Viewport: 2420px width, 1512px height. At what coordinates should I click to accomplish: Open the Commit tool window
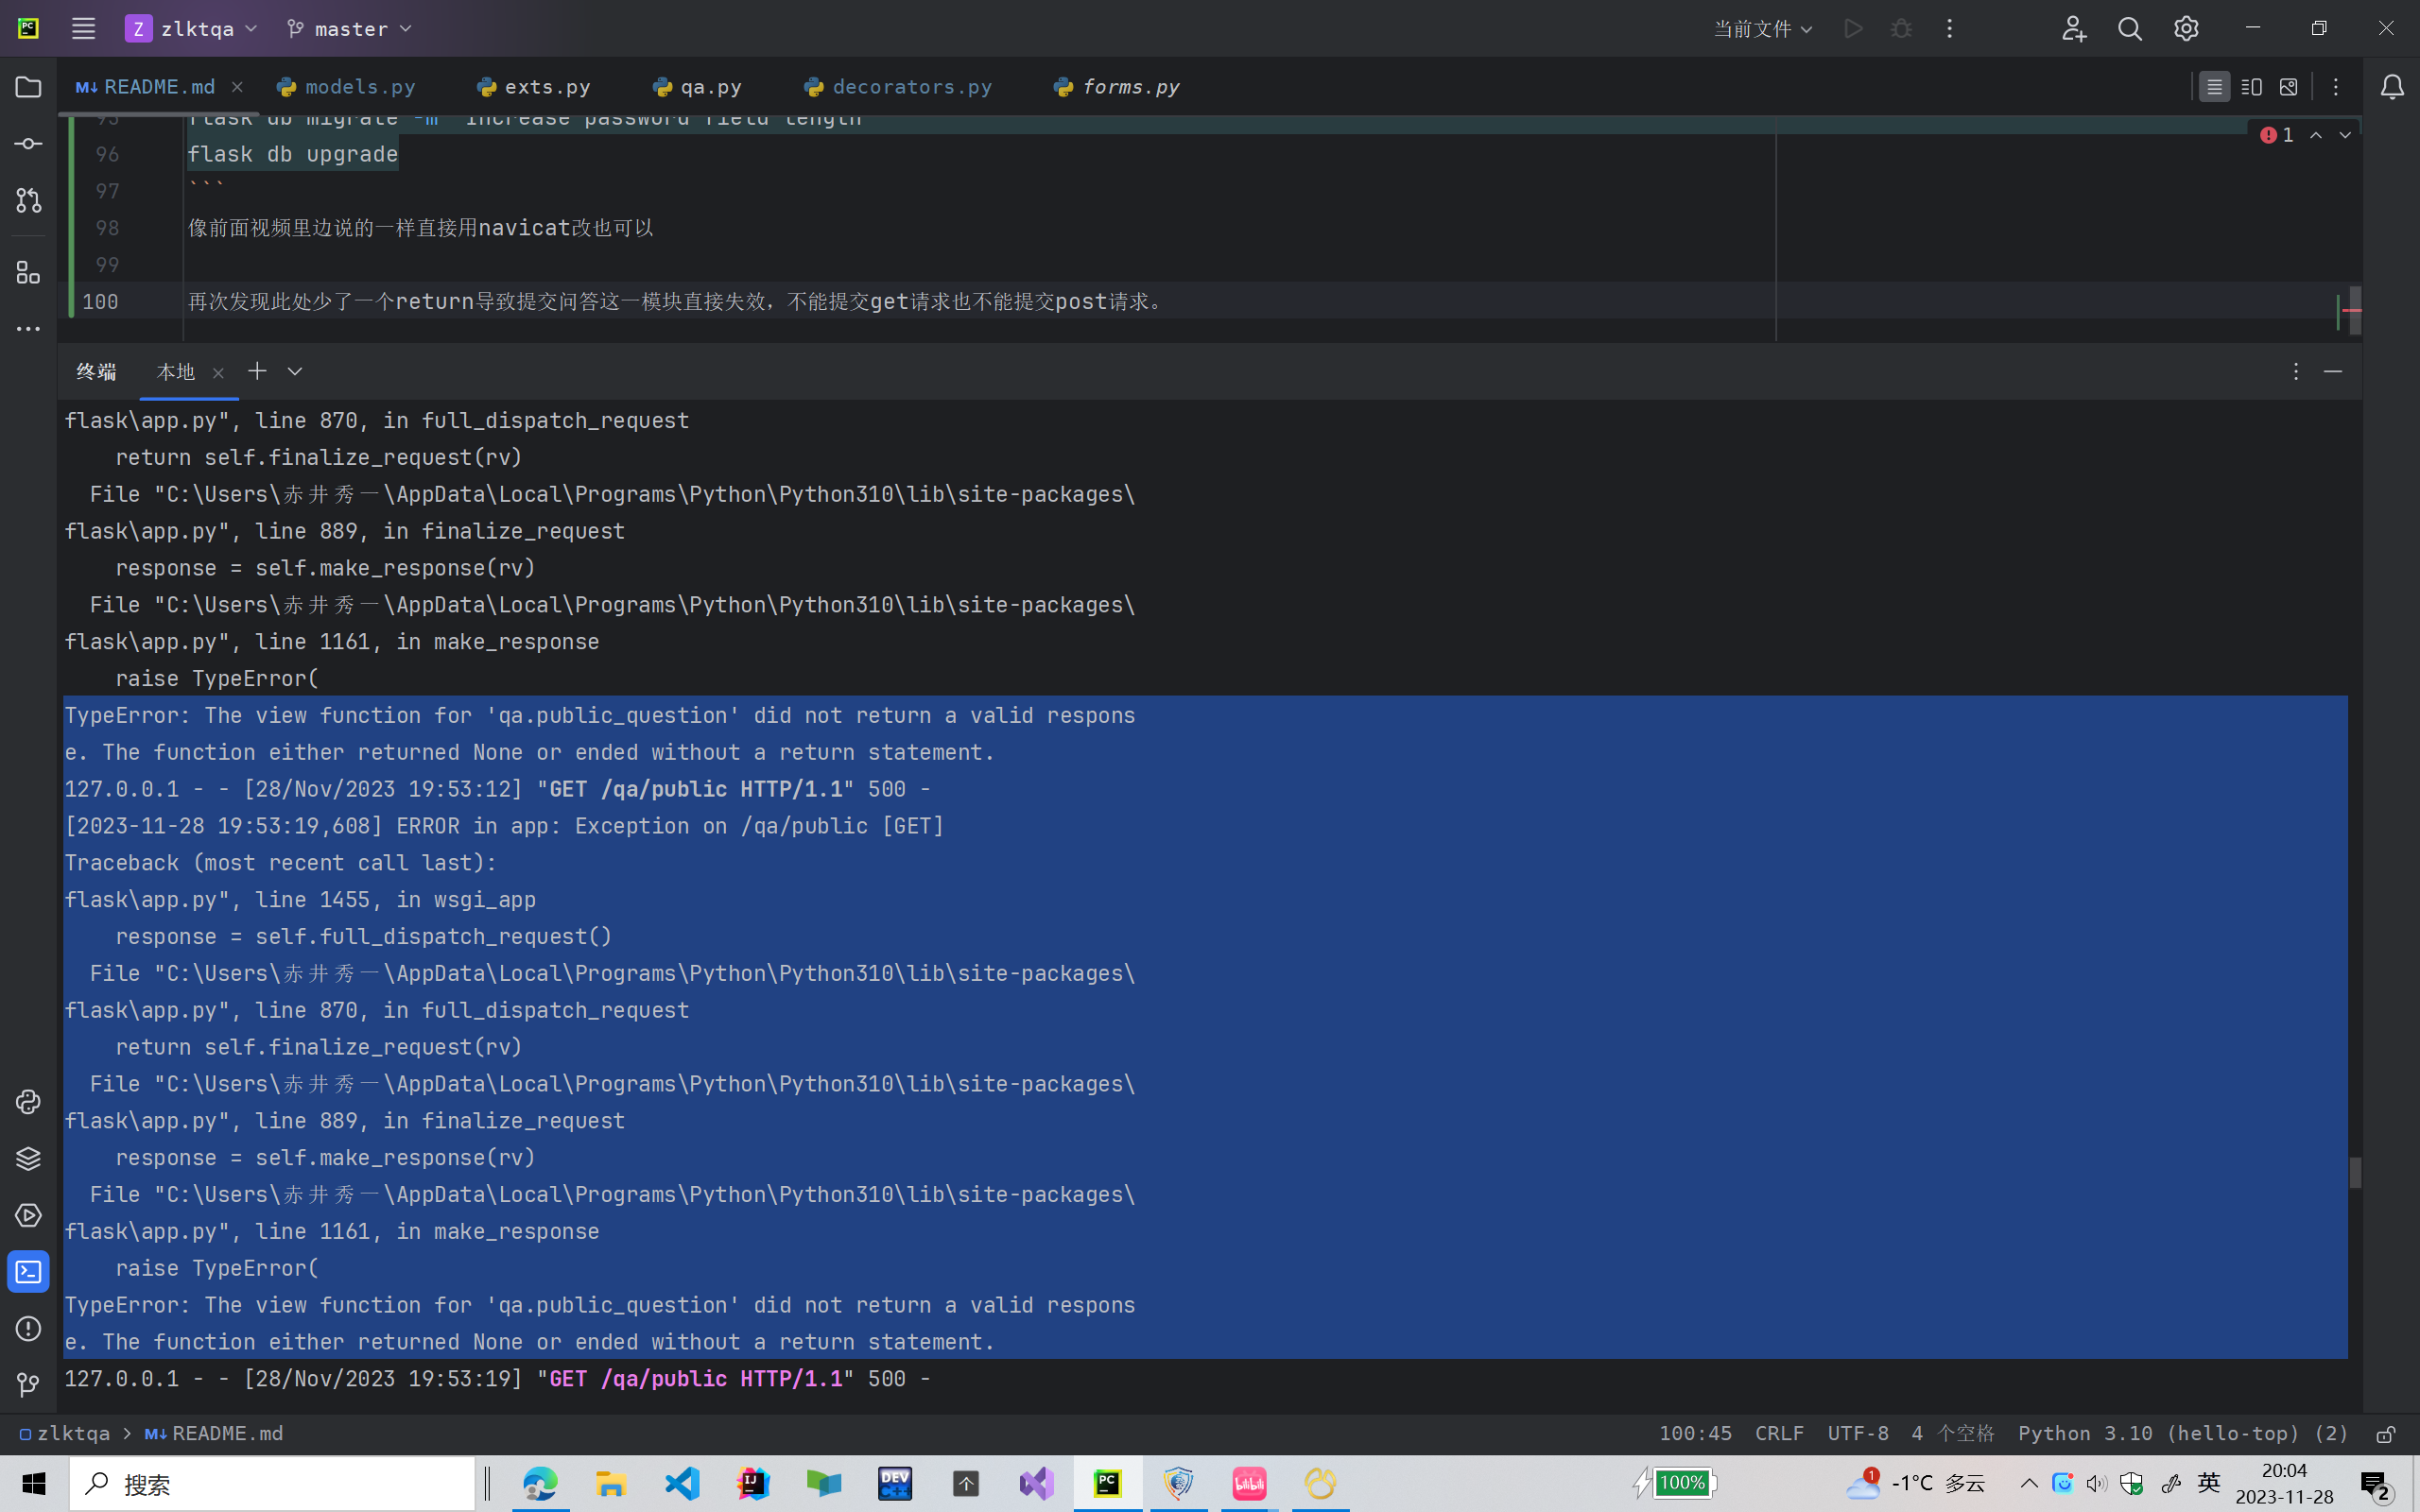[28, 144]
